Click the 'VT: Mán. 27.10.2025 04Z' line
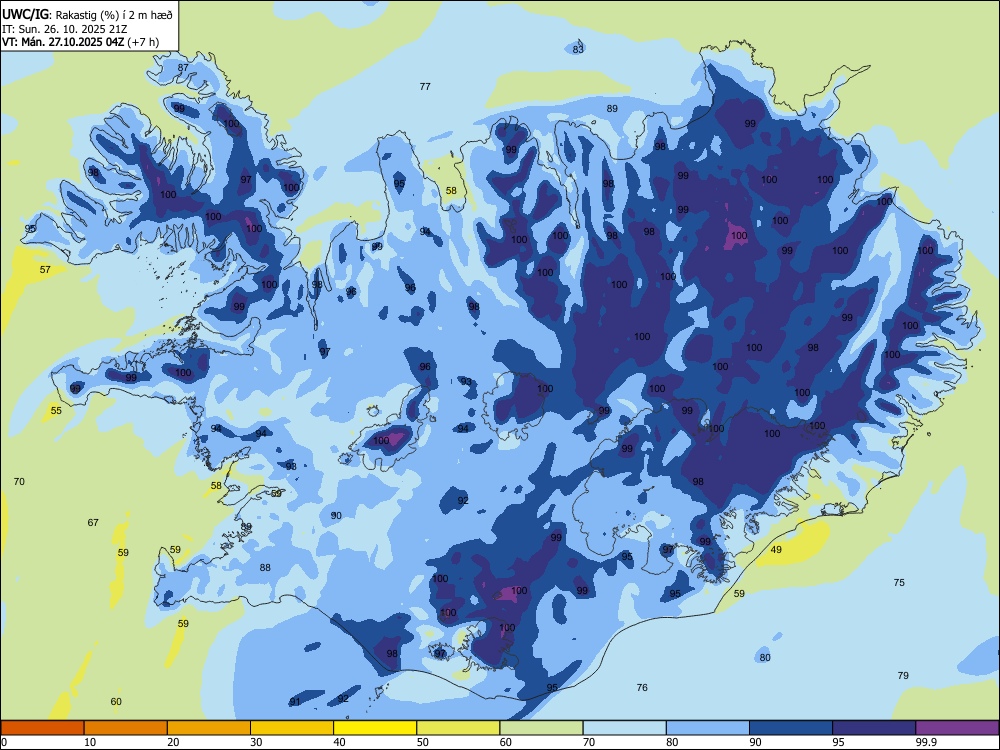 64,42
